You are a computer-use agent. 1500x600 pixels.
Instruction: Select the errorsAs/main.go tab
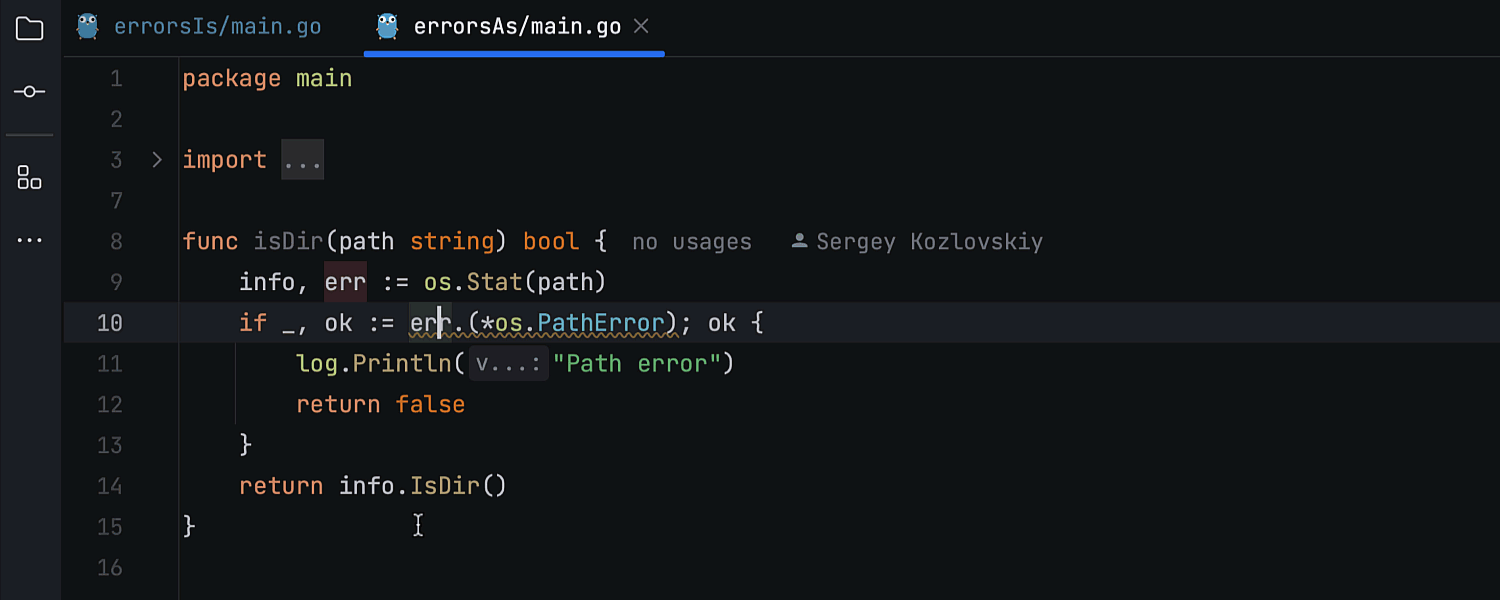click(517, 27)
